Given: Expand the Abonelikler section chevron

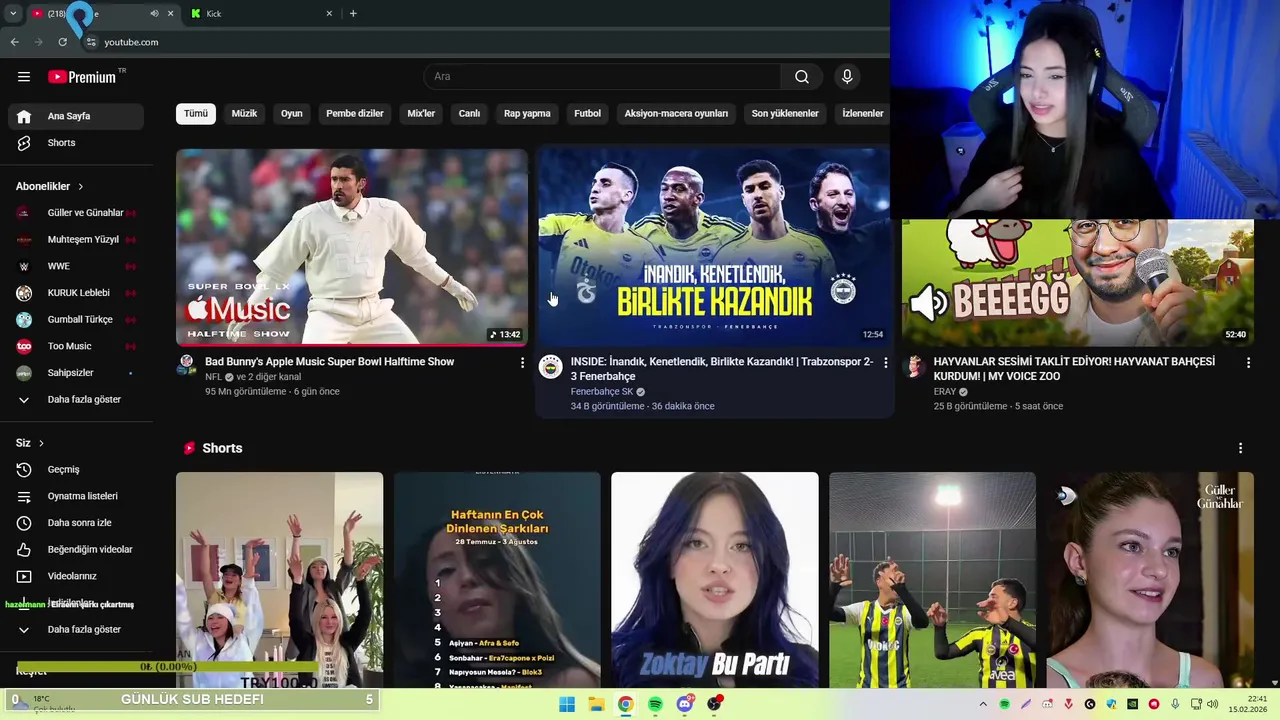Looking at the screenshot, I should [80, 187].
